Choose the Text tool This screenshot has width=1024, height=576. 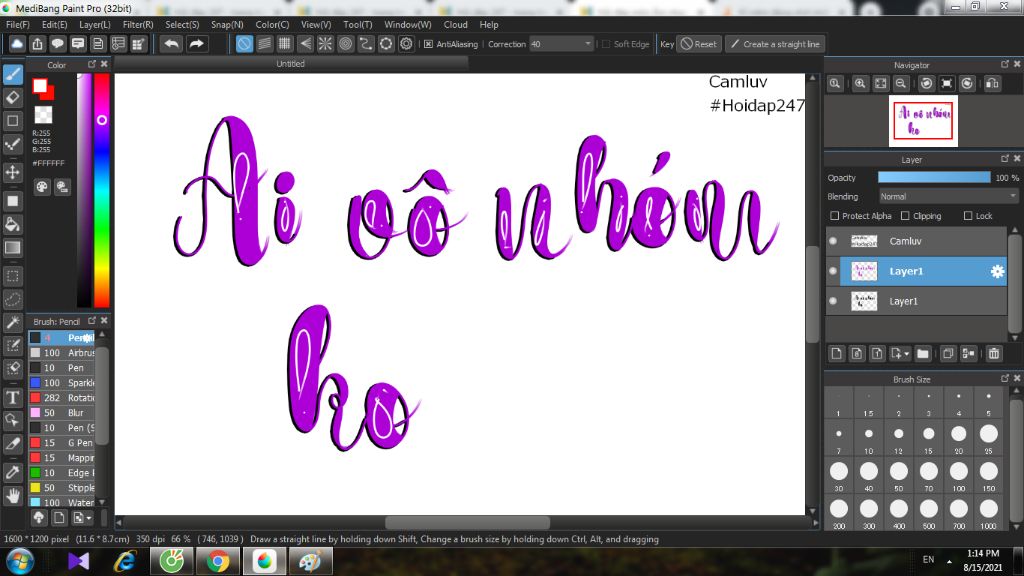[12, 398]
